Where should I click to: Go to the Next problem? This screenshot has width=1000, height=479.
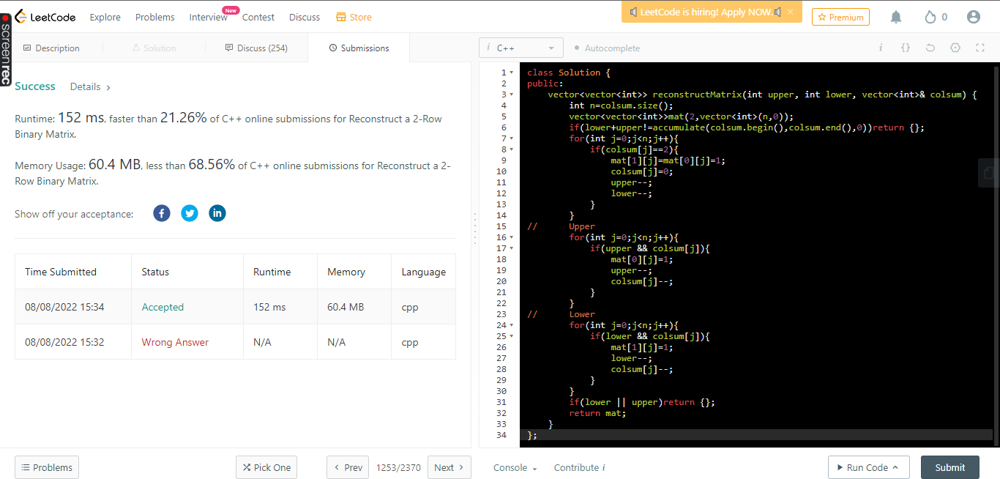(449, 468)
